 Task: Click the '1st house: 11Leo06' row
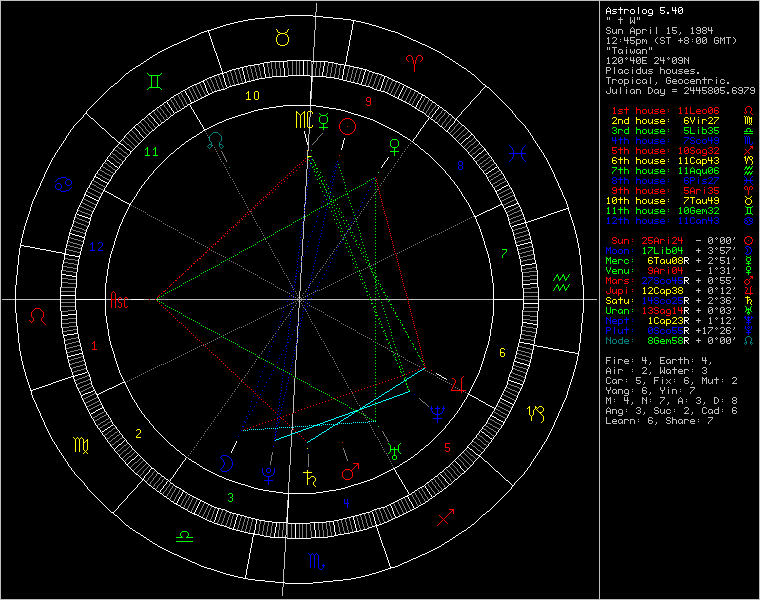(681, 111)
